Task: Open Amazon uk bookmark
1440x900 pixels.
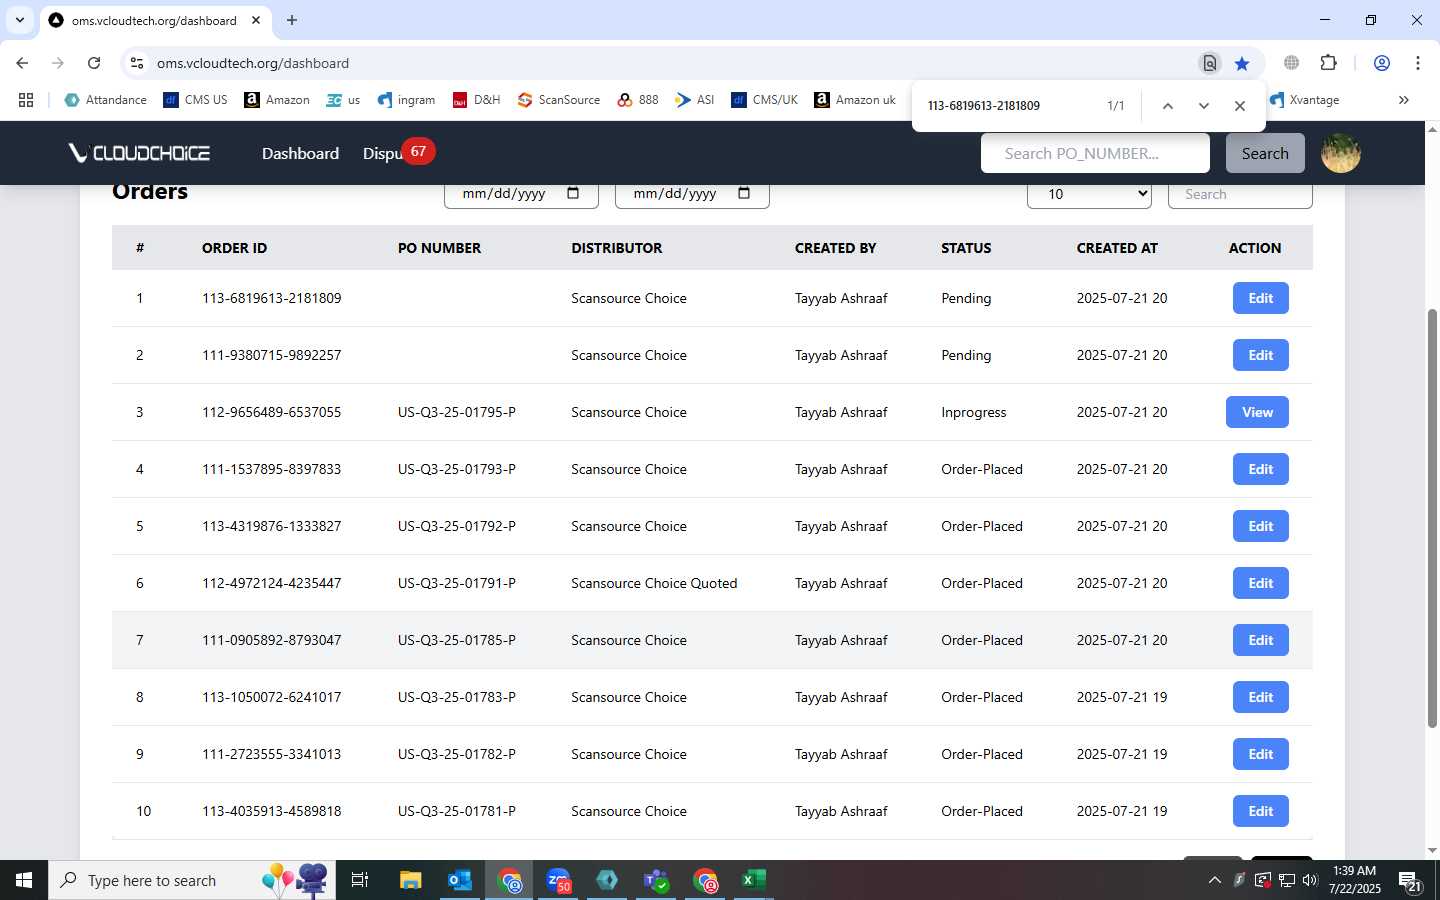Action: 855,100
